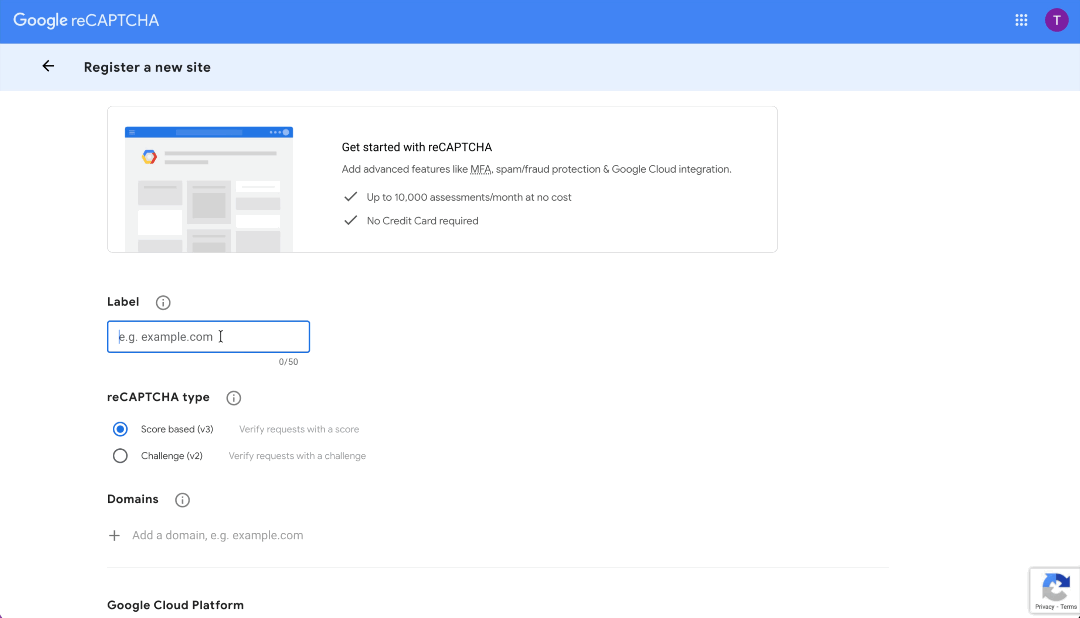Click the reCAPTCHA promo illustration thumbnail
1080x618 pixels.
[208, 188]
